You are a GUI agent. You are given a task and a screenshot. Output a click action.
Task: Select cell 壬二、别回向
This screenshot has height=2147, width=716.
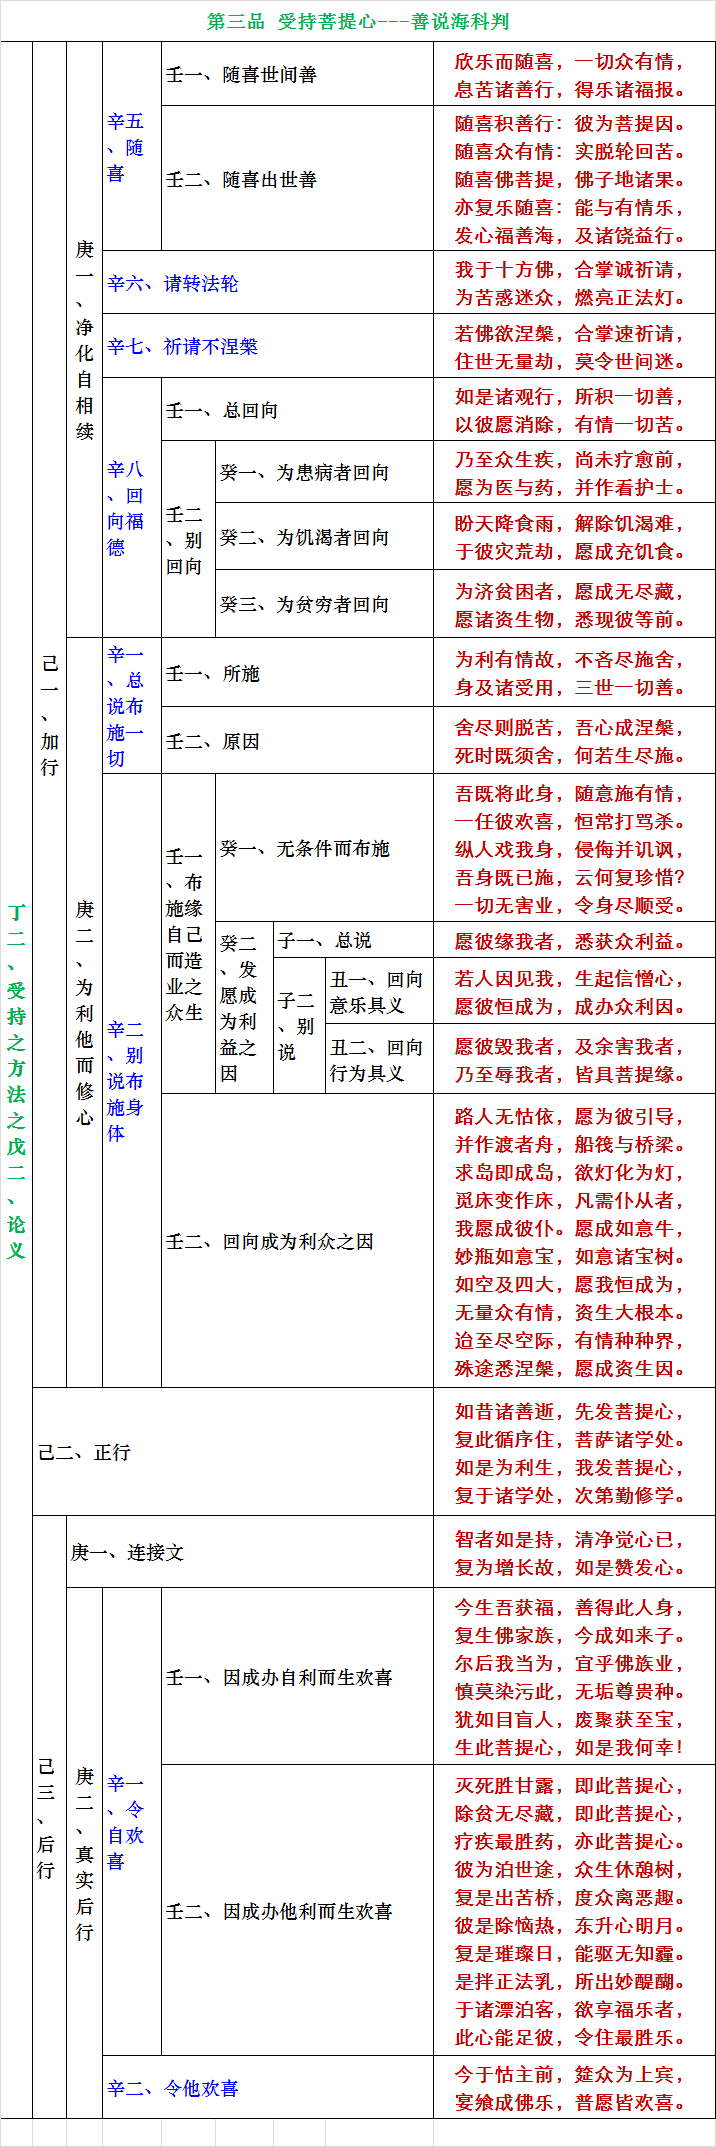click(188, 540)
